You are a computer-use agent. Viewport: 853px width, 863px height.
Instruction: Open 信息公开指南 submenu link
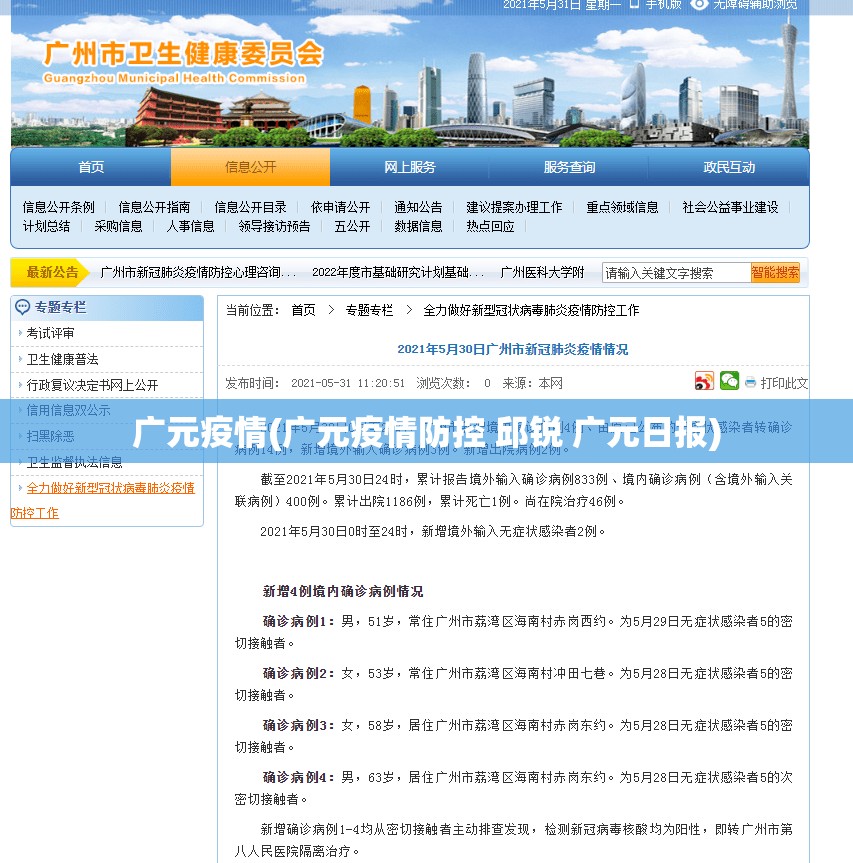(x=154, y=207)
